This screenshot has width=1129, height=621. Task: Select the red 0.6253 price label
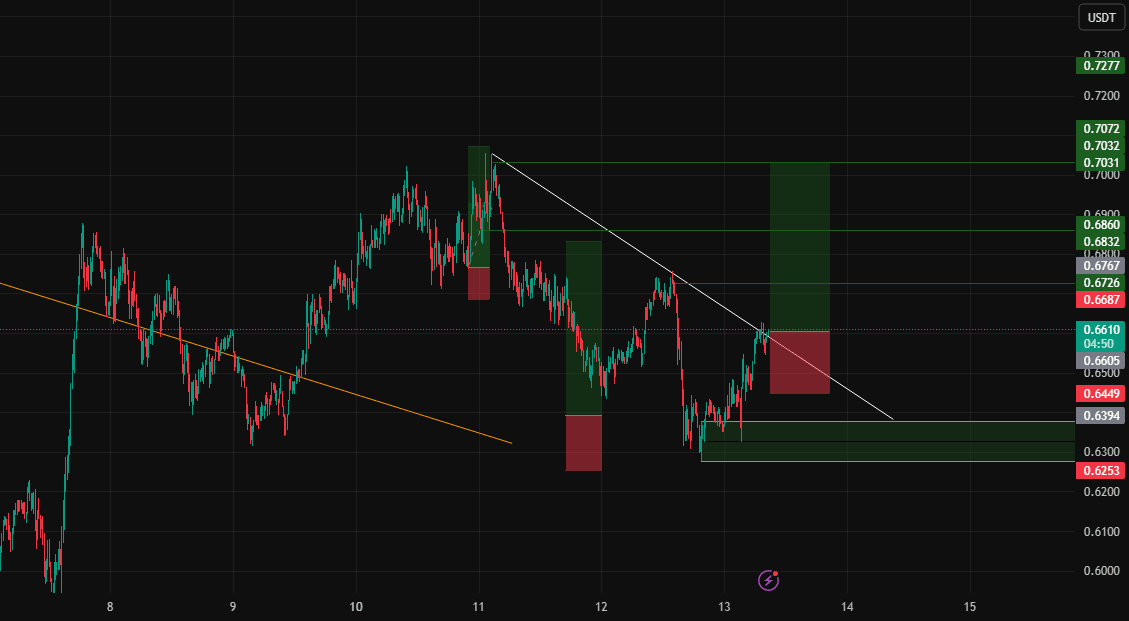1100,471
